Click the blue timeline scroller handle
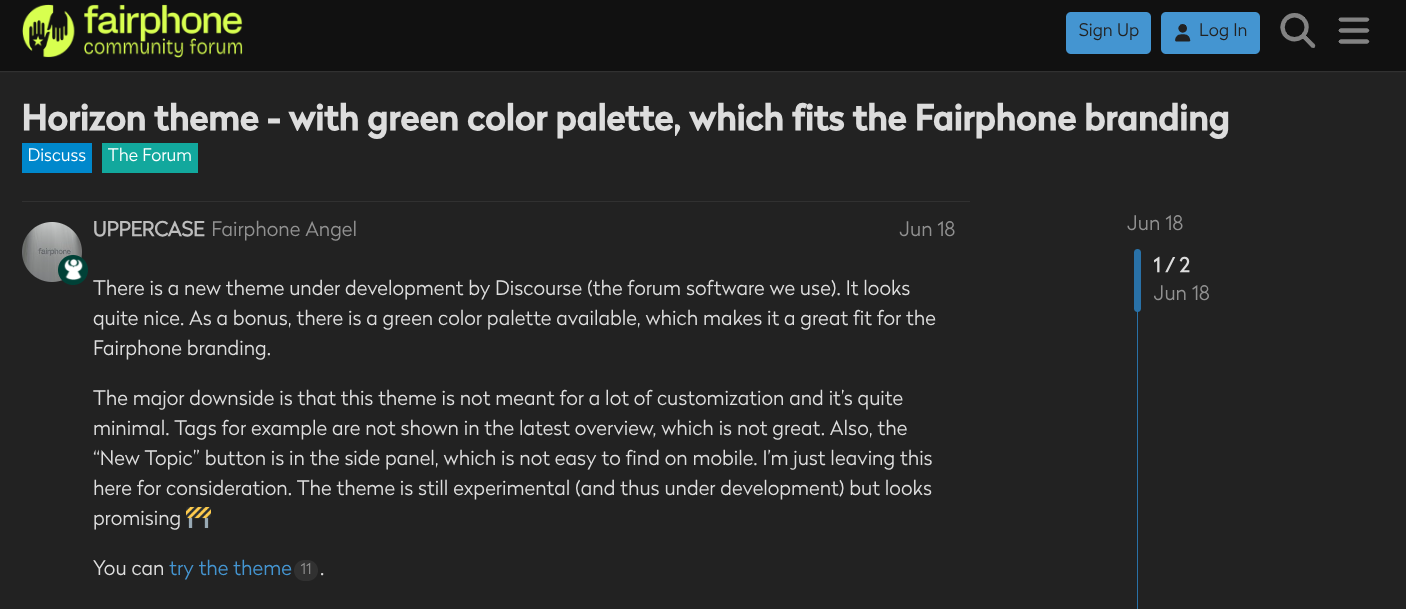Image resolution: width=1406 pixels, height=609 pixels. 1137,280
